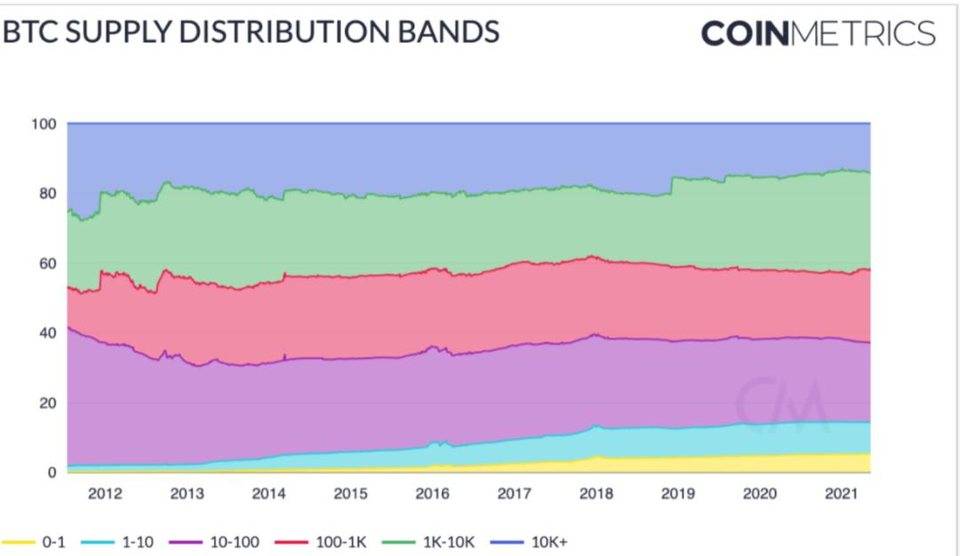960x556 pixels.
Task: Click the 2018 year marker
Action: tap(596, 493)
